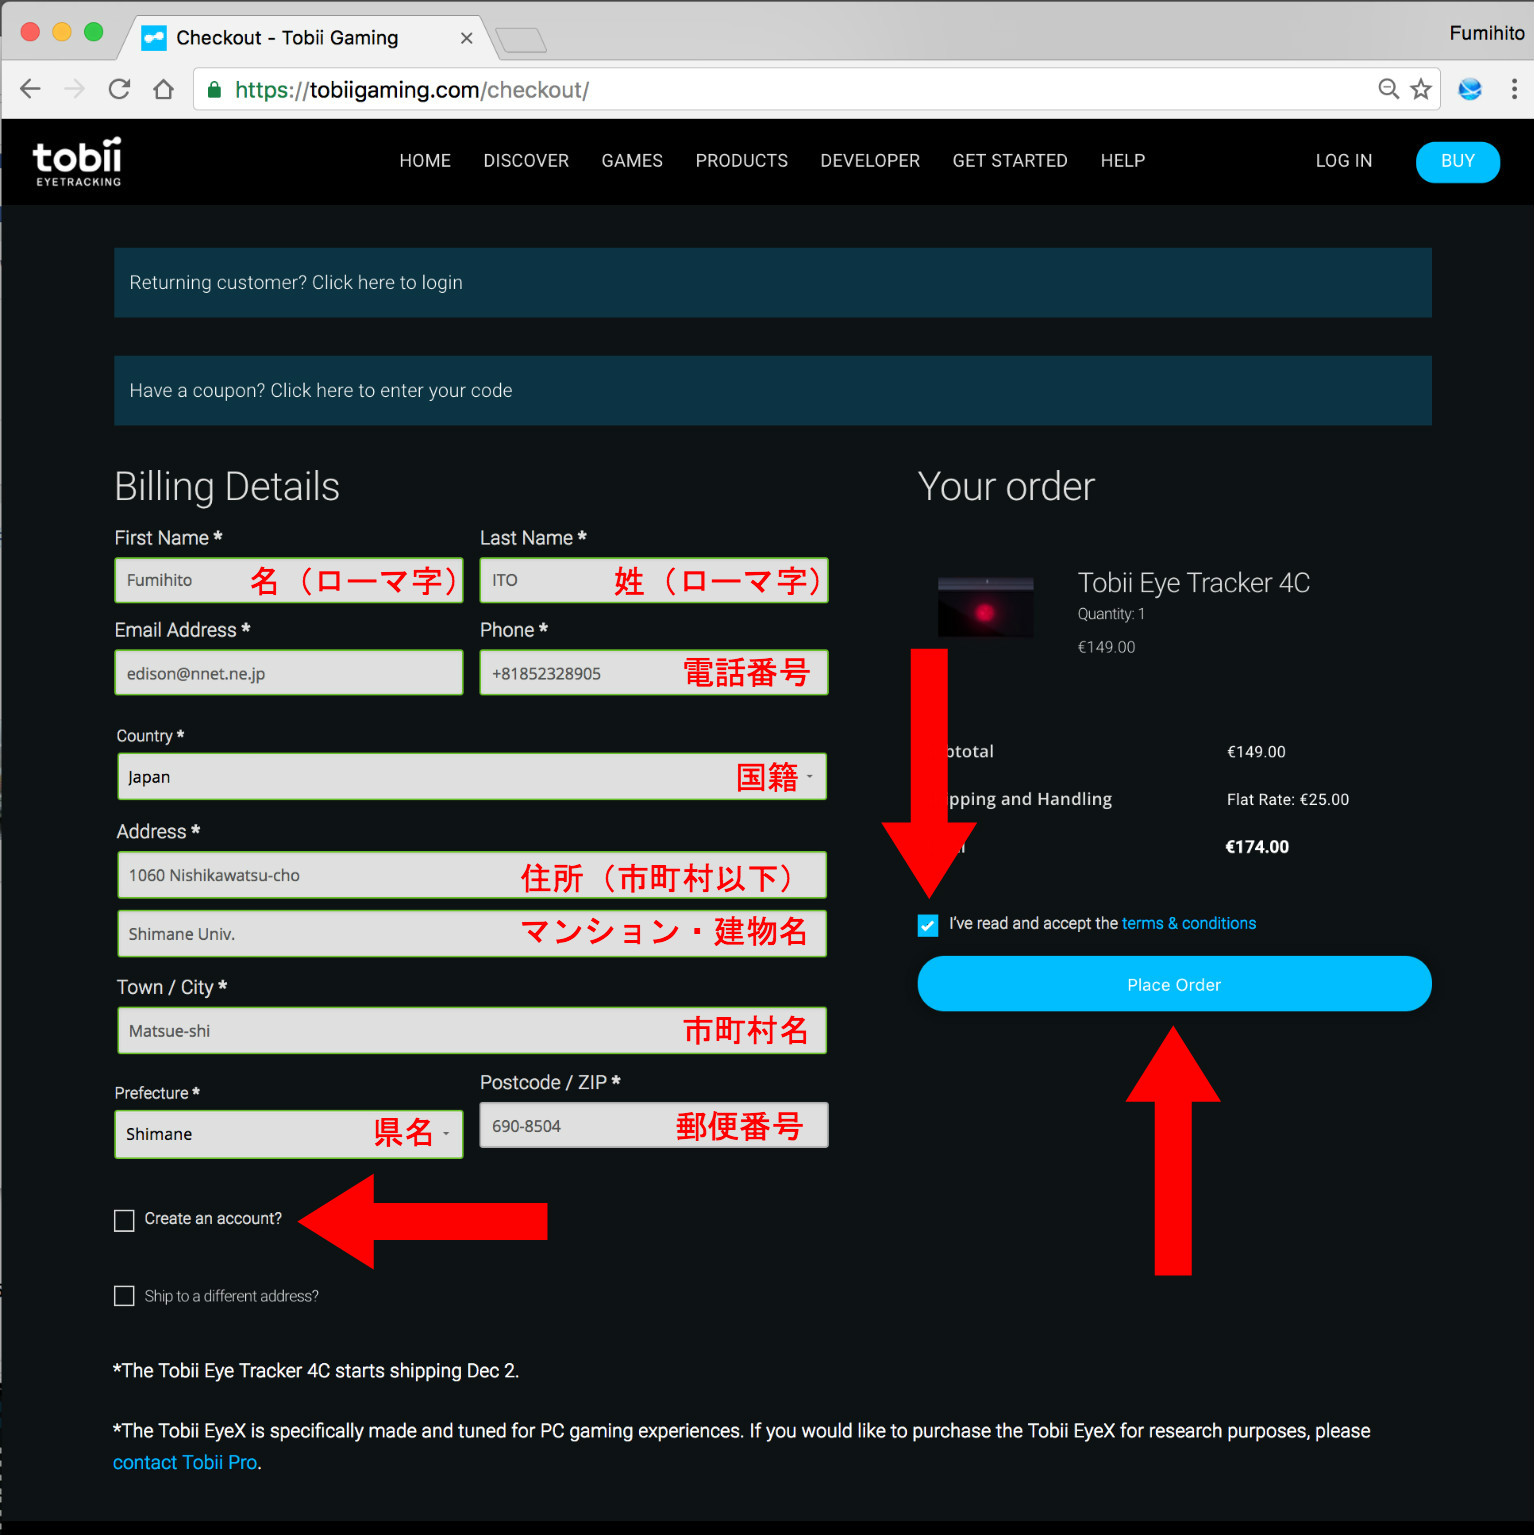This screenshot has height=1535, width=1534.
Task: Check Ship to a different address box
Action: coord(124,1296)
